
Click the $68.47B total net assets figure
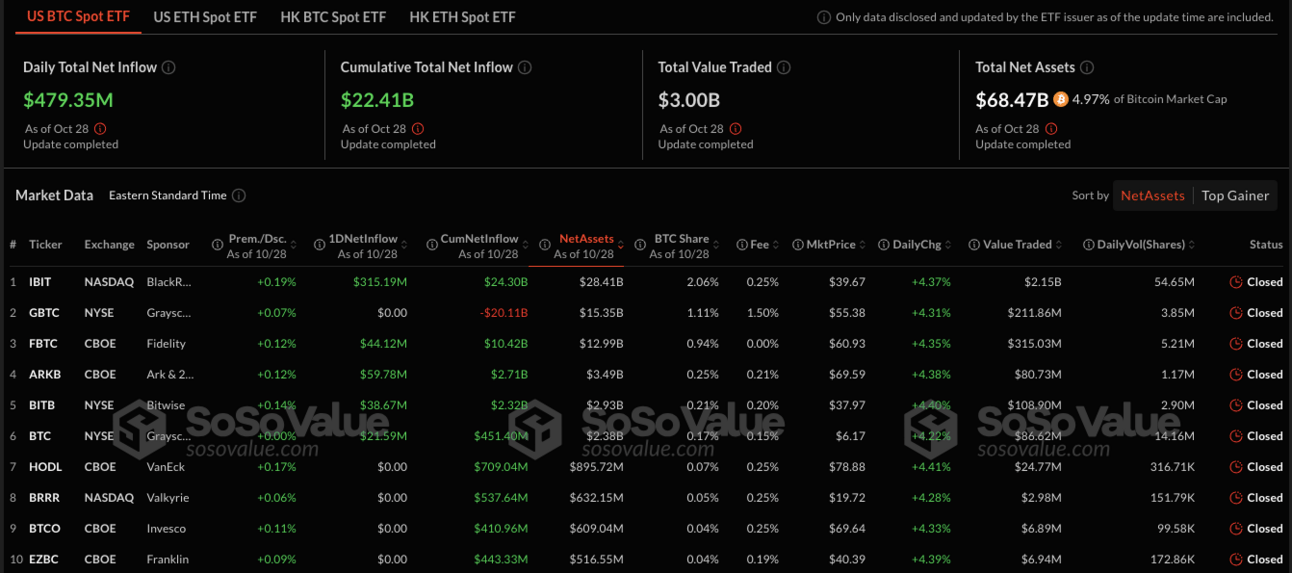(x=1012, y=100)
